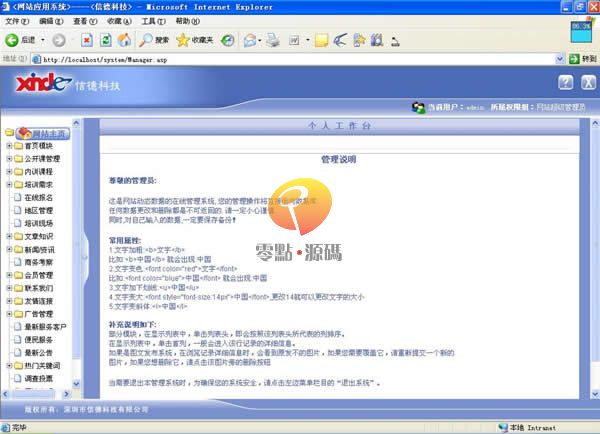Viewport: 600px width, 434px height.
Task: Click the yellow note toolbar icon
Action: tap(321, 40)
